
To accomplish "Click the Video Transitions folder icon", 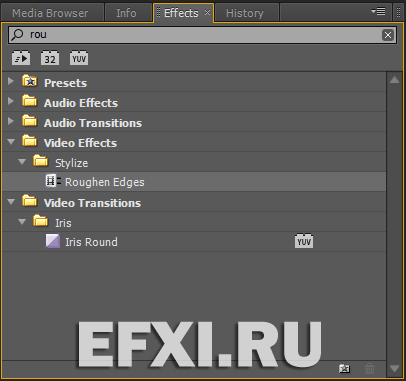I will 30,201.
